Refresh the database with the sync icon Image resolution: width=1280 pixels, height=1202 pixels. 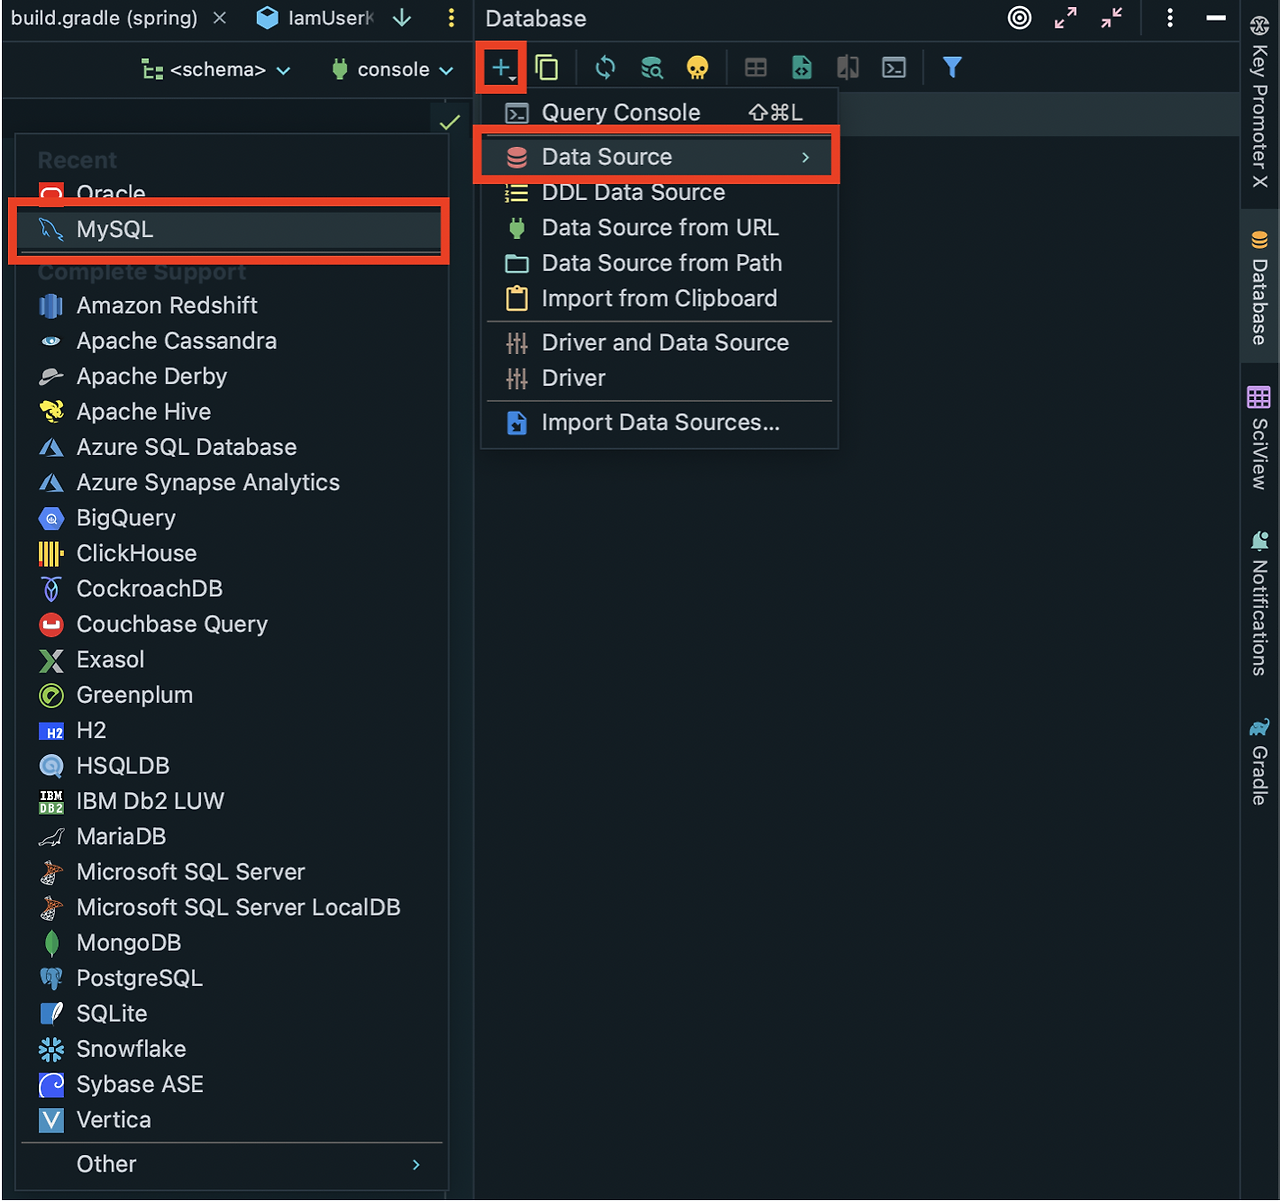[605, 68]
